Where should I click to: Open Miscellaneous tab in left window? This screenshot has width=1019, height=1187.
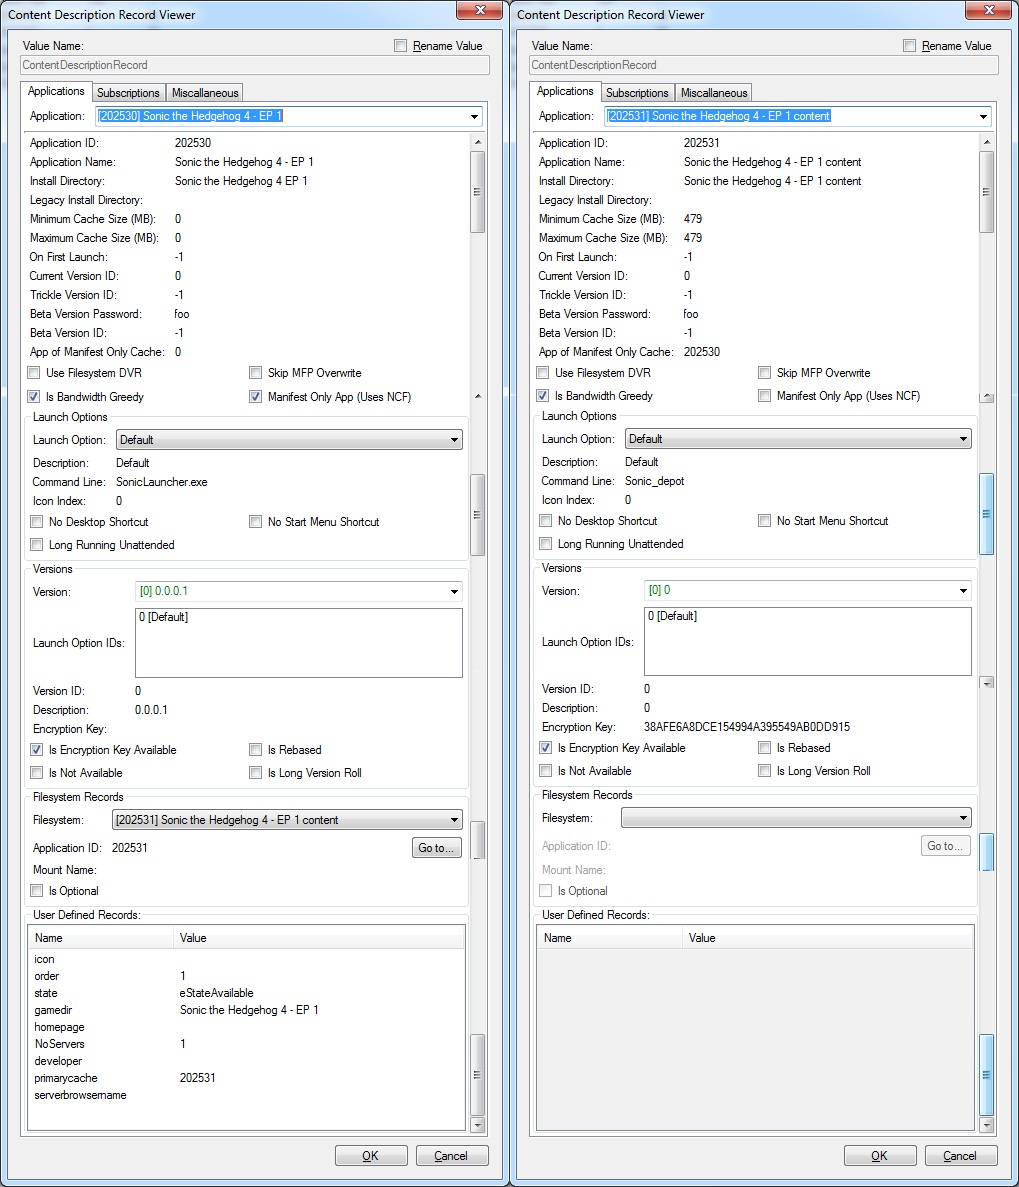pos(205,93)
